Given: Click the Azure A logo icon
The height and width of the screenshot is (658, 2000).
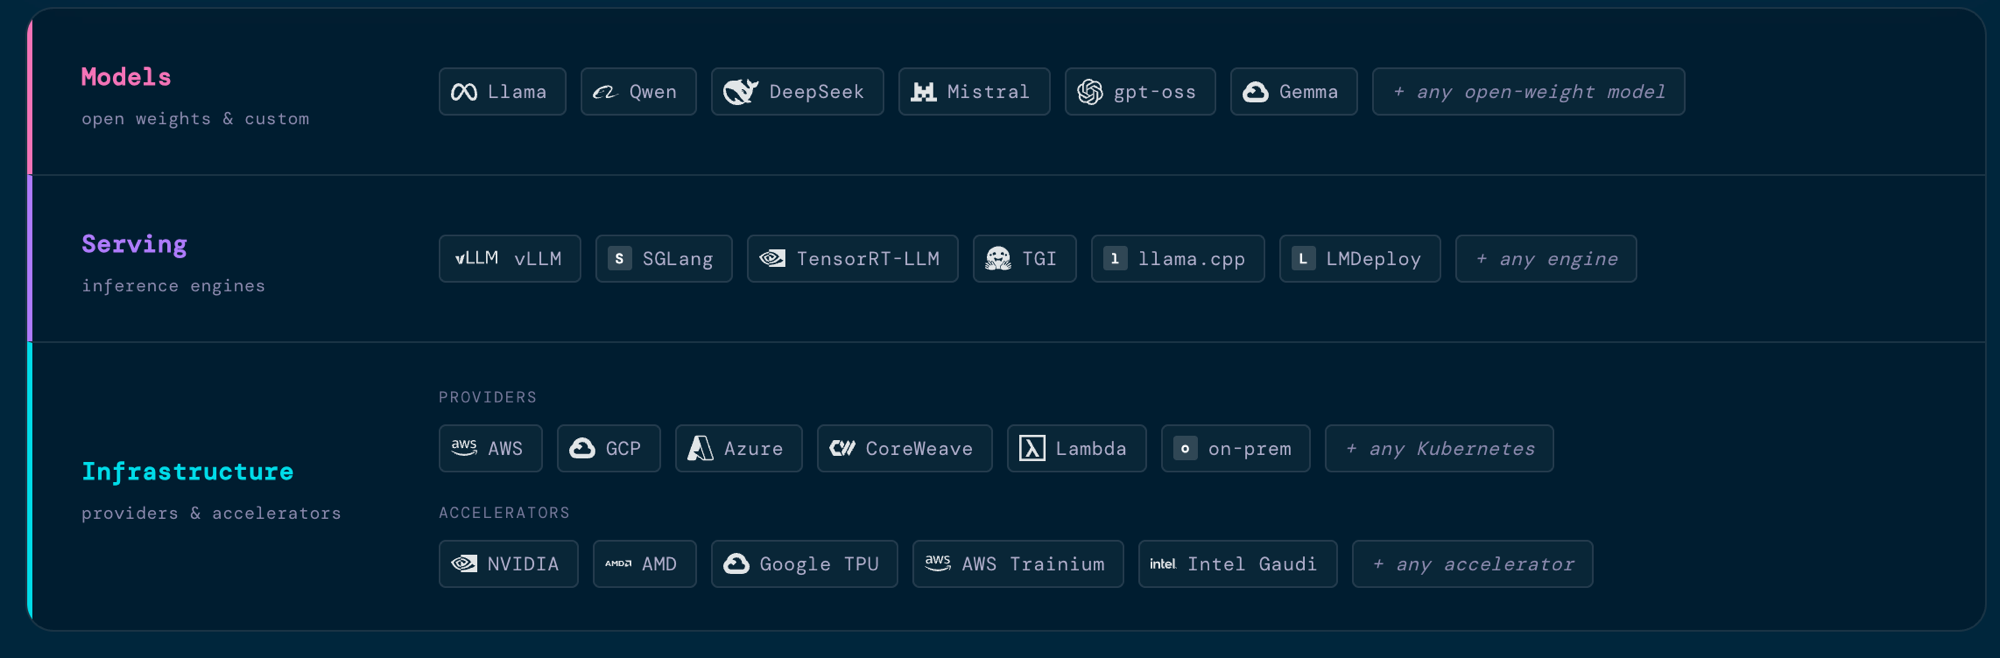Looking at the screenshot, I should point(700,448).
